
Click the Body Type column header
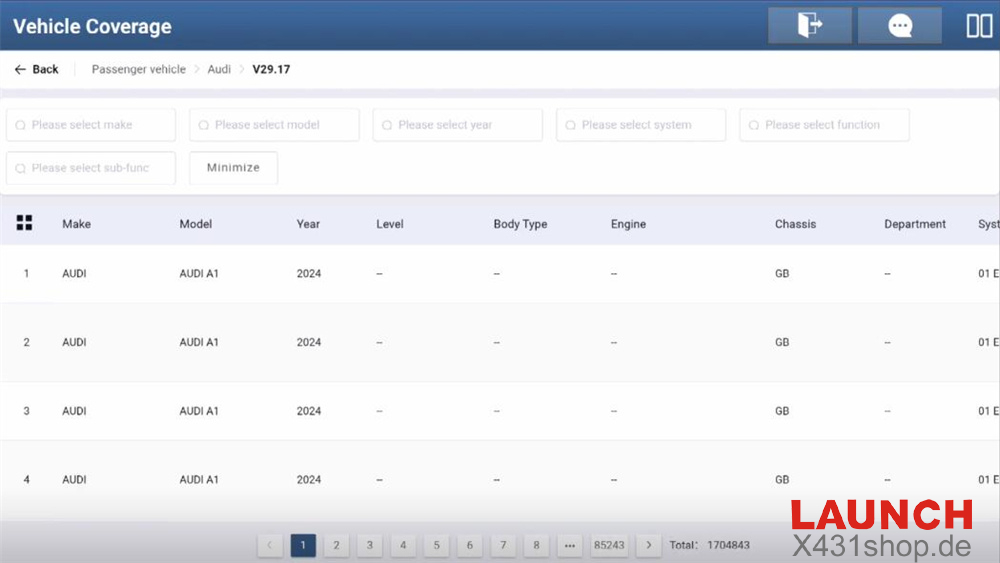pos(520,224)
